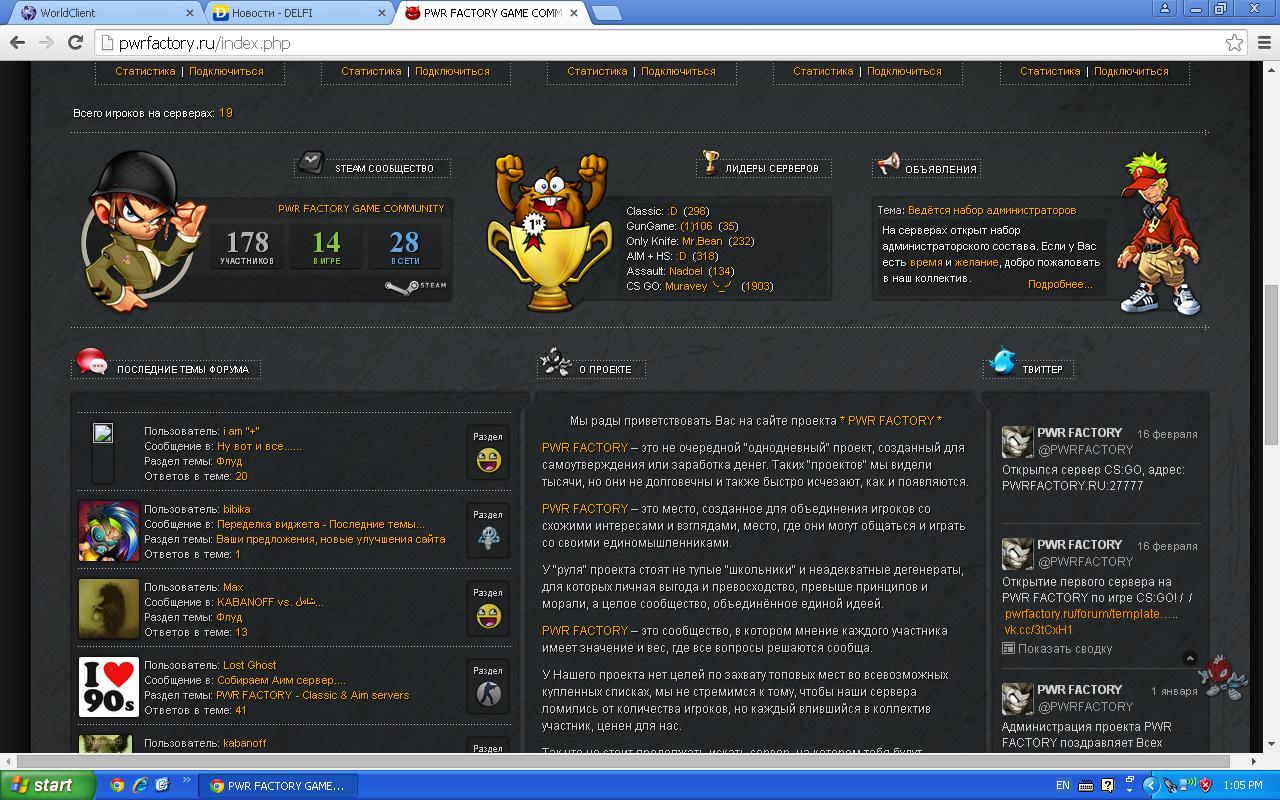
Task: Open the first Статистика server link
Action: coord(146,71)
